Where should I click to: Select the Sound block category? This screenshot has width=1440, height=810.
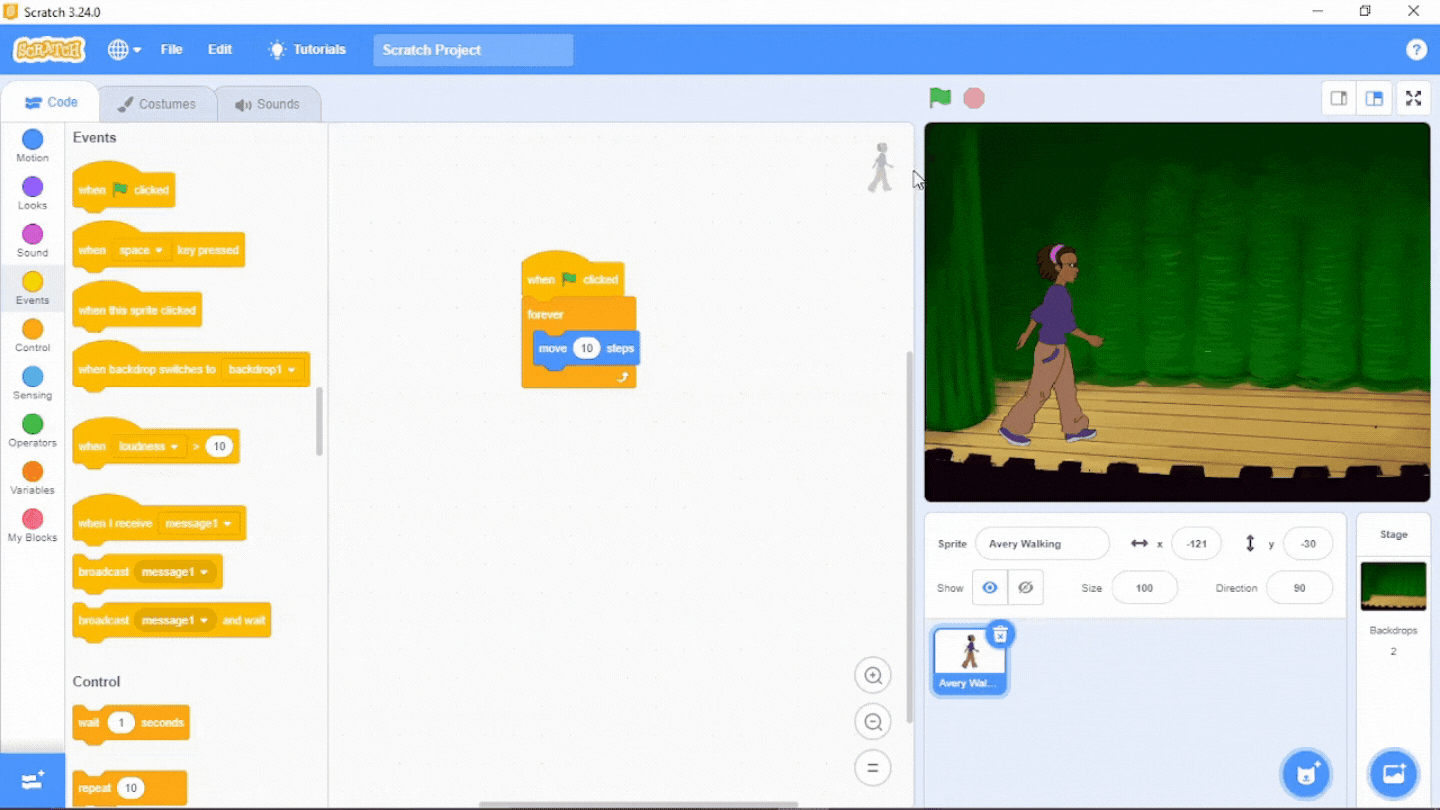pyautogui.click(x=33, y=240)
